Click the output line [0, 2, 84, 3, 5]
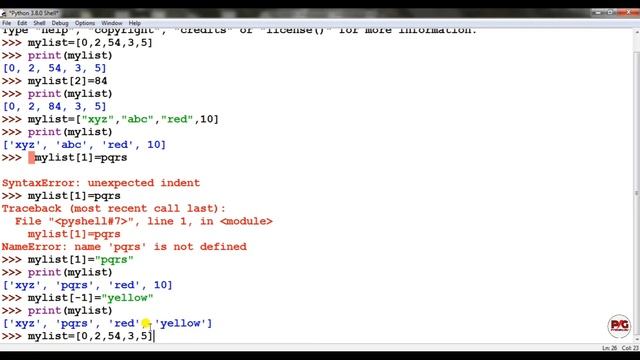 (x=54, y=107)
